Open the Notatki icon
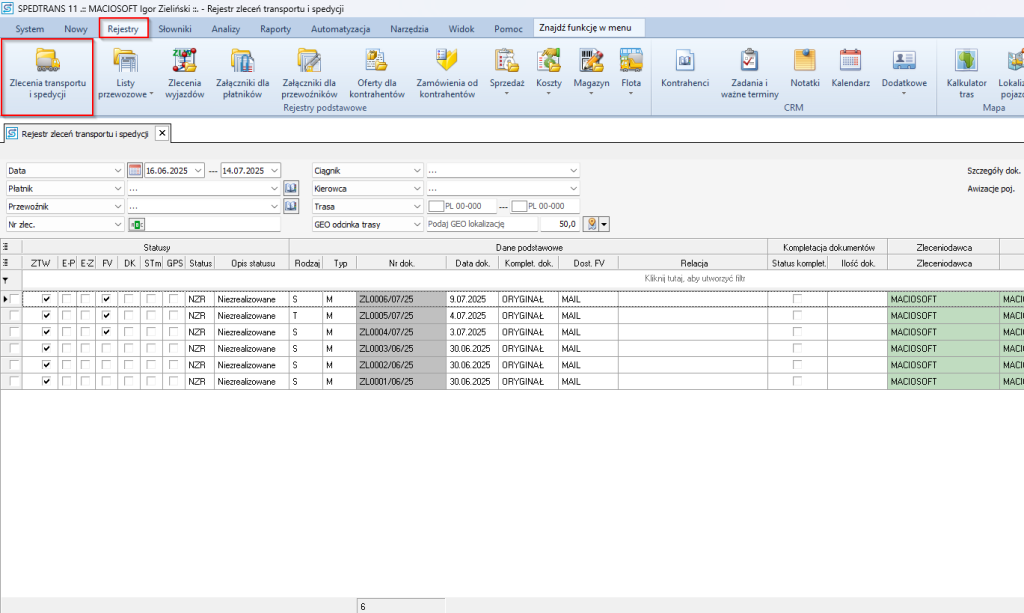This screenshot has height=613, width=1024. tap(804, 70)
